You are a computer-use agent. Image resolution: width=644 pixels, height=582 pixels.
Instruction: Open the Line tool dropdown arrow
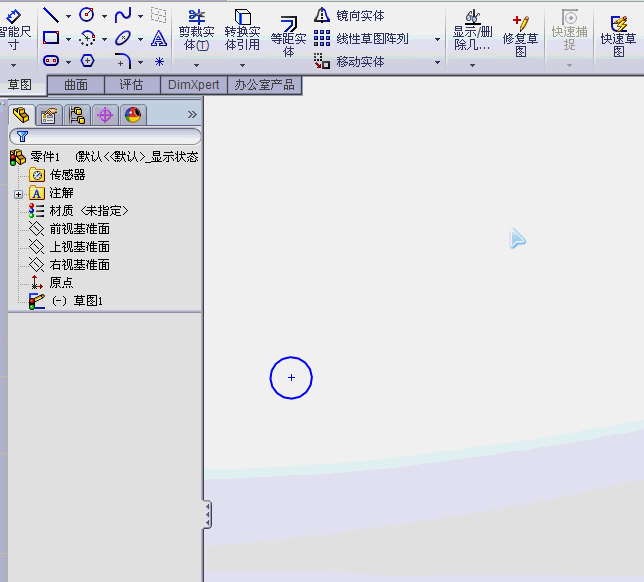tap(68, 16)
